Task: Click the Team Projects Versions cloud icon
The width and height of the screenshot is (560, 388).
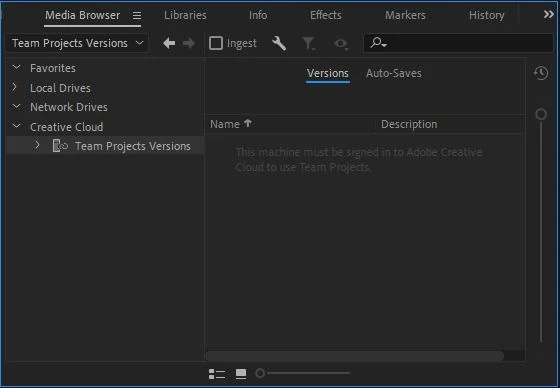Action: pyautogui.click(x=60, y=146)
